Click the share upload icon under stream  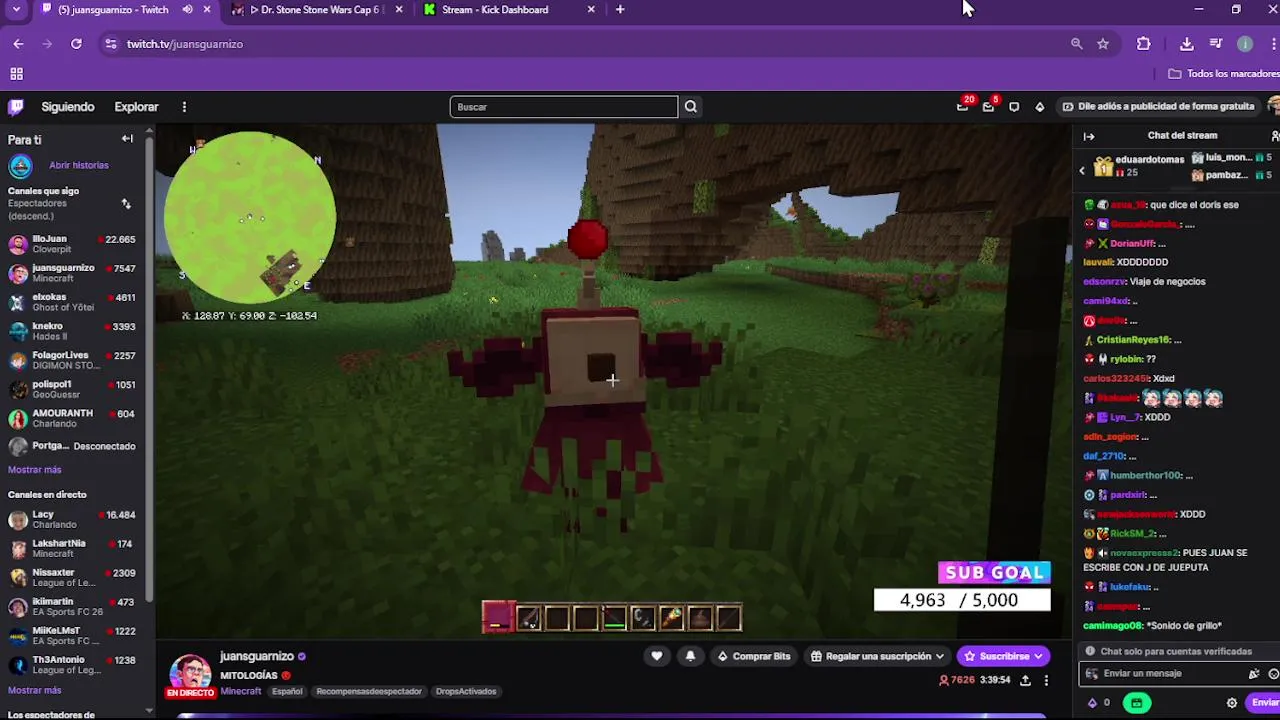click(1025, 681)
